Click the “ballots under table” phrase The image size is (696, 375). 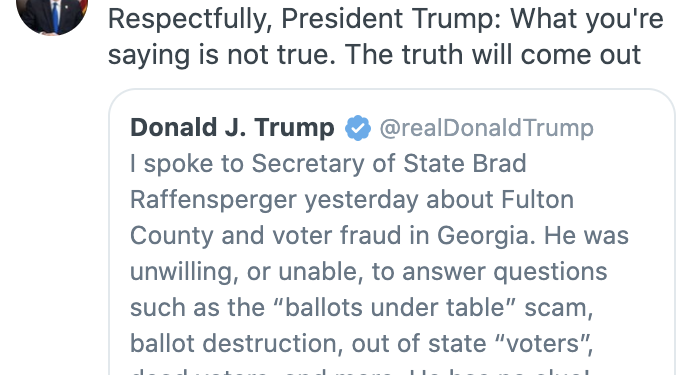(395, 307)
